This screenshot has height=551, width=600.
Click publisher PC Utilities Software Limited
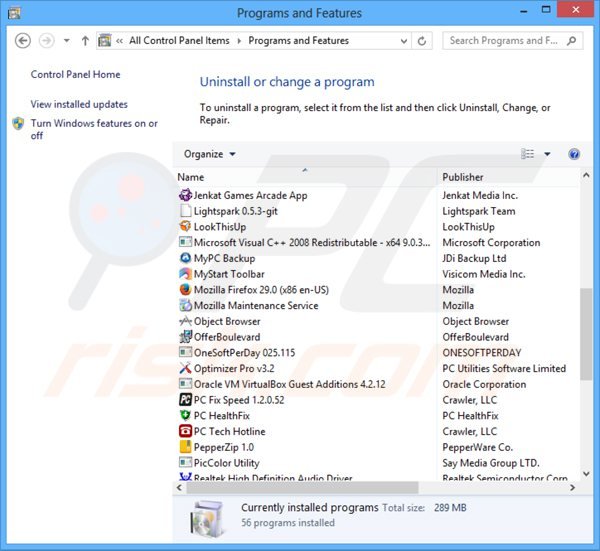click(504, 368)
